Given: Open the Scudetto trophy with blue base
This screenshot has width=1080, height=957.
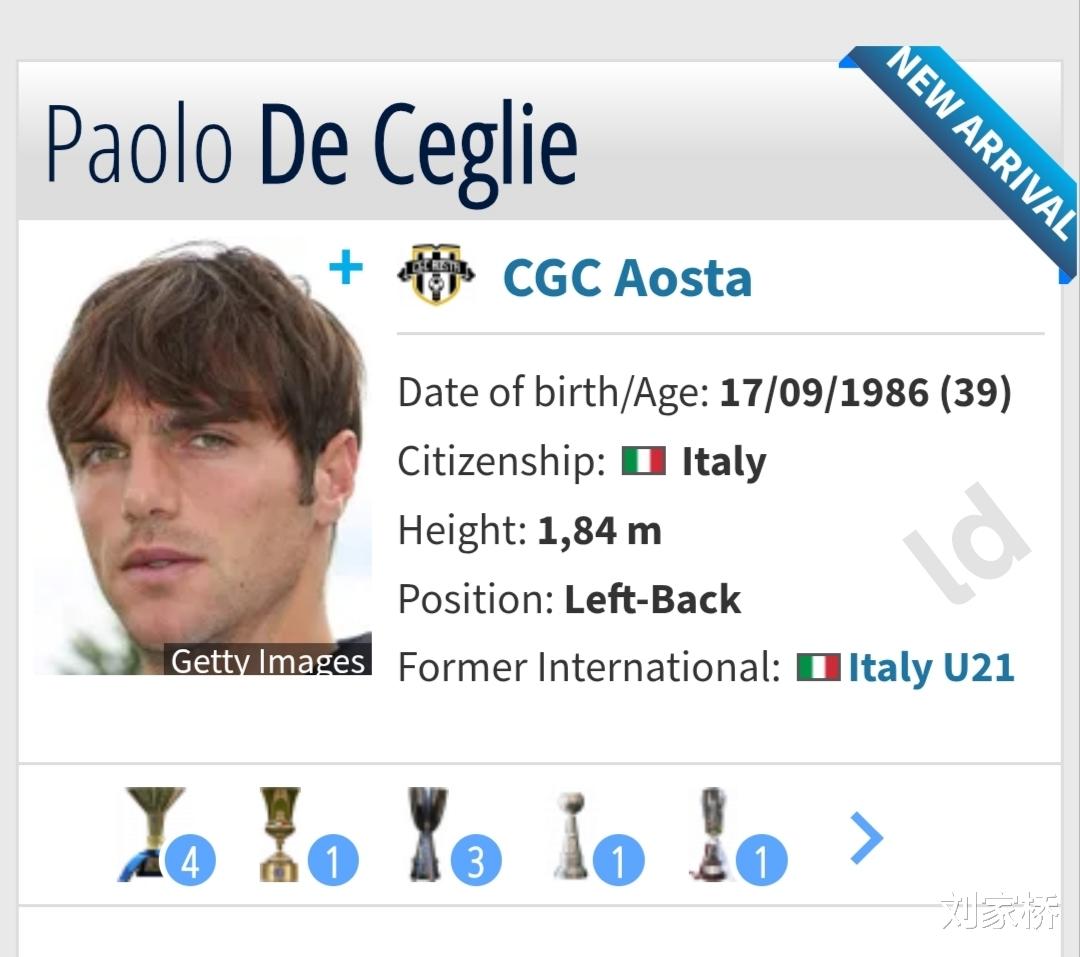Looking at the screenshot, I should coord(150,833).
